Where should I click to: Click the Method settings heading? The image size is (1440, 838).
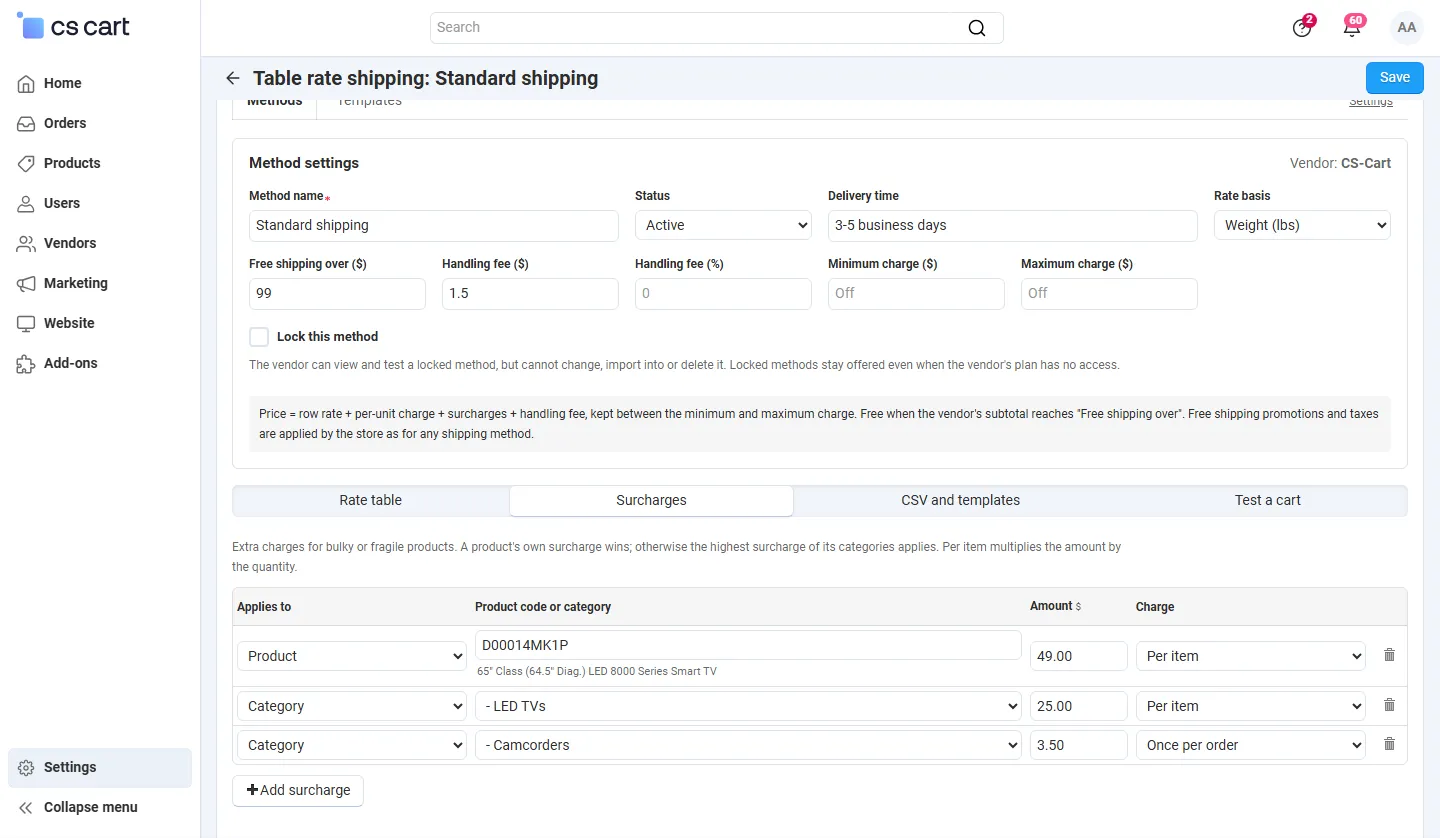coord(304,163)
